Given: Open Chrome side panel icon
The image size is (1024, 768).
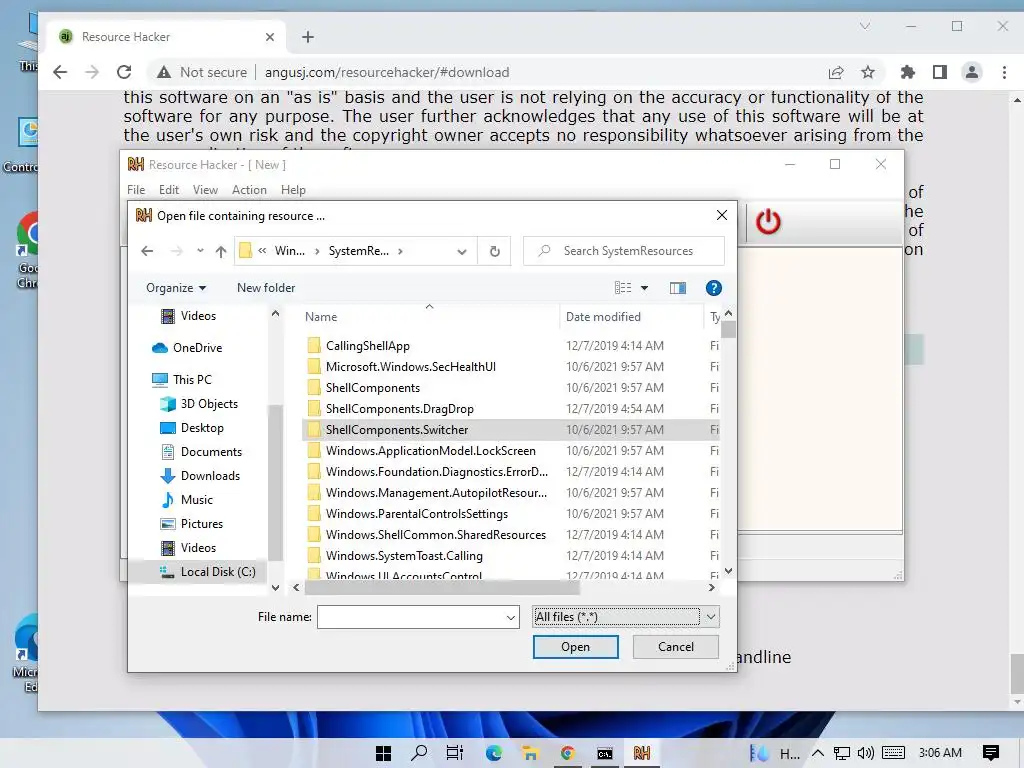Looking at the screenshot, I should [939, 72].
